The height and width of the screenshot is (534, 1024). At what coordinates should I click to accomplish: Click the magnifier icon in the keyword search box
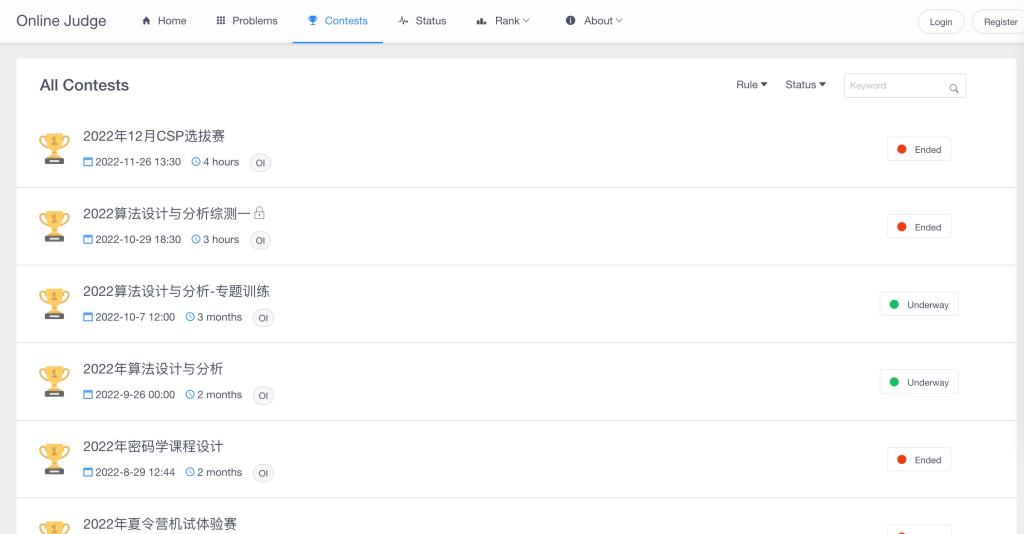click(954, 87)
